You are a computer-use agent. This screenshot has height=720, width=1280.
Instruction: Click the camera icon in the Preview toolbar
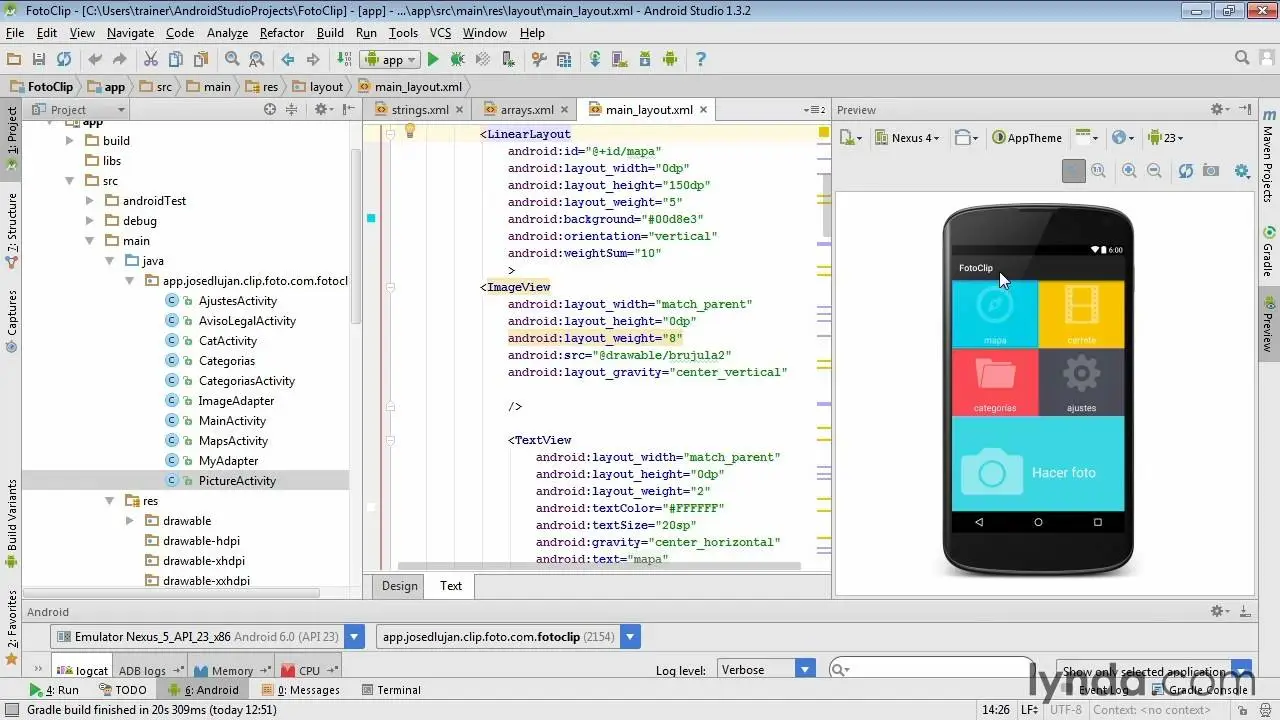[1211, 171]
